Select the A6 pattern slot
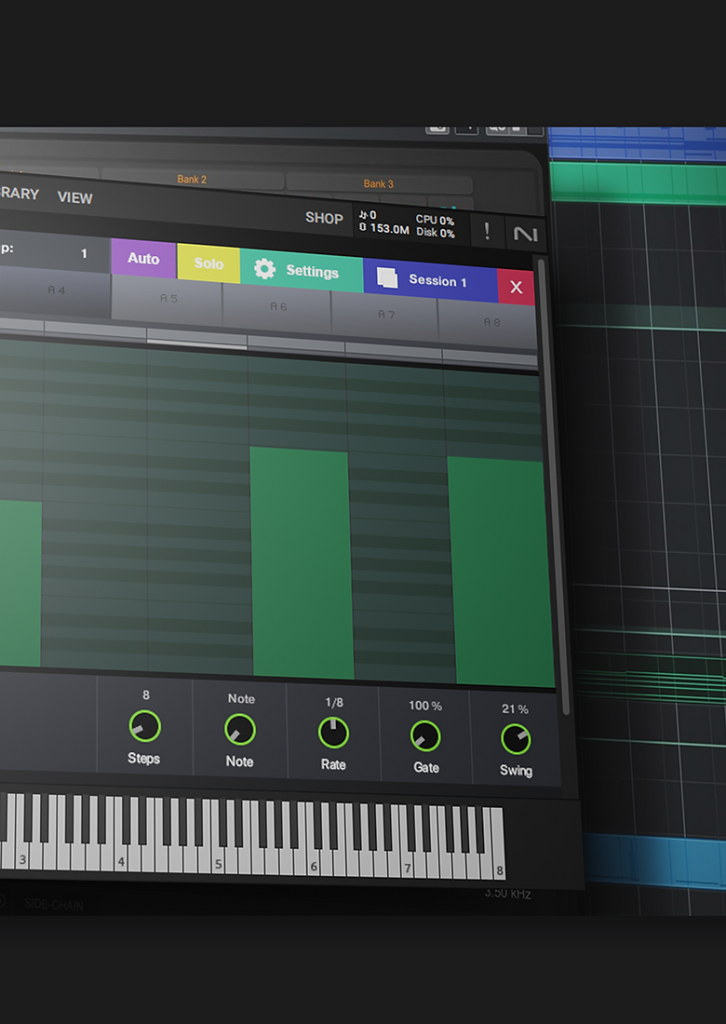726x1024 pixels. click(x=278, y=307)
